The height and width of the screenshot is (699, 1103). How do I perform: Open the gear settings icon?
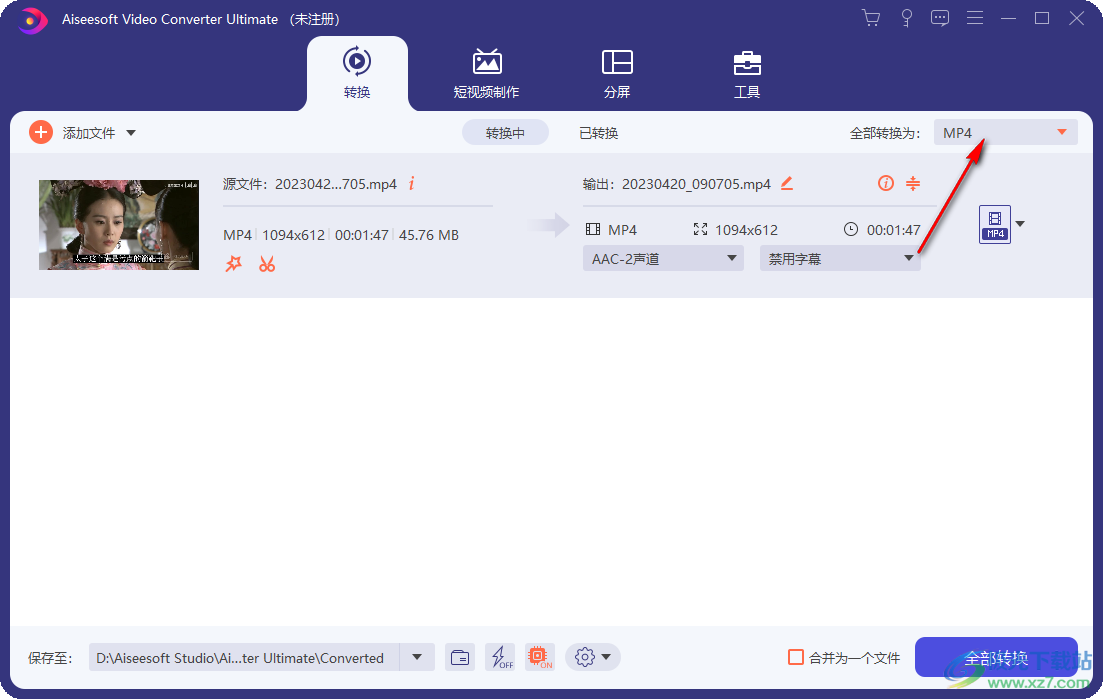(x=585, y=658)
